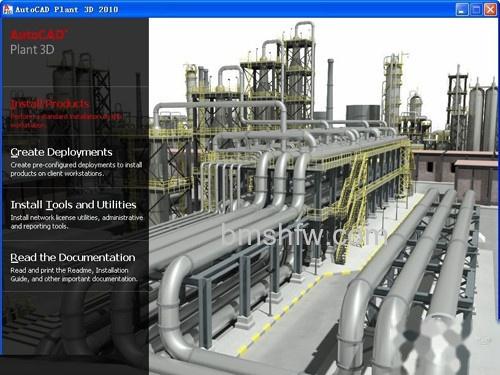The width and height of the screenshot is (500, 375).
Task: Click the red AutoCAD logo text
Action: [38, 35]
